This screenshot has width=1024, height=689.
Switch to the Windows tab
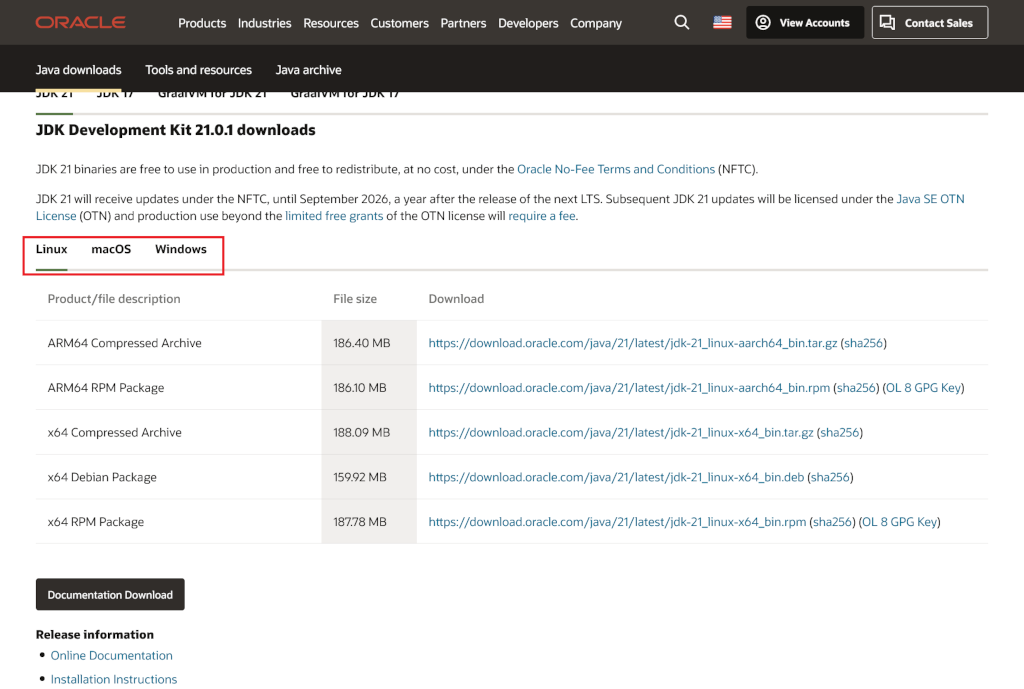click(x=181, y=249)
